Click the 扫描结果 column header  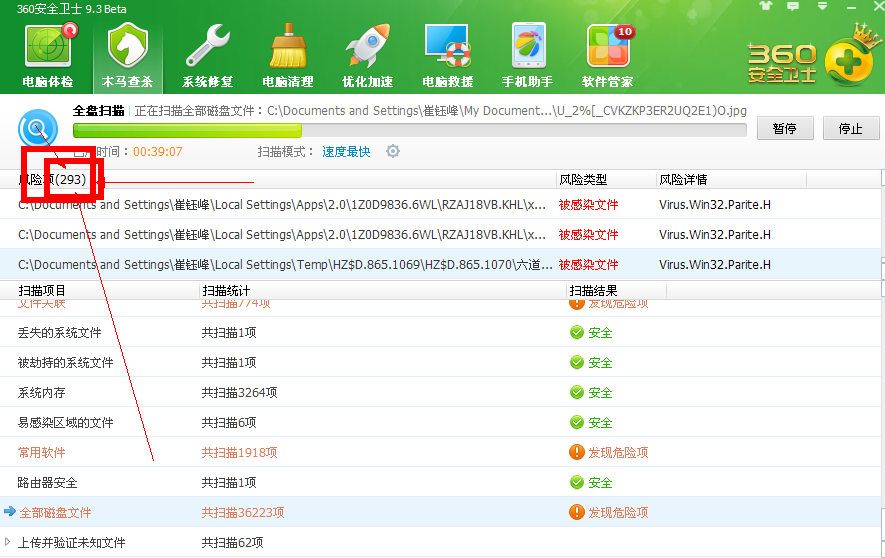pos(593,291)
